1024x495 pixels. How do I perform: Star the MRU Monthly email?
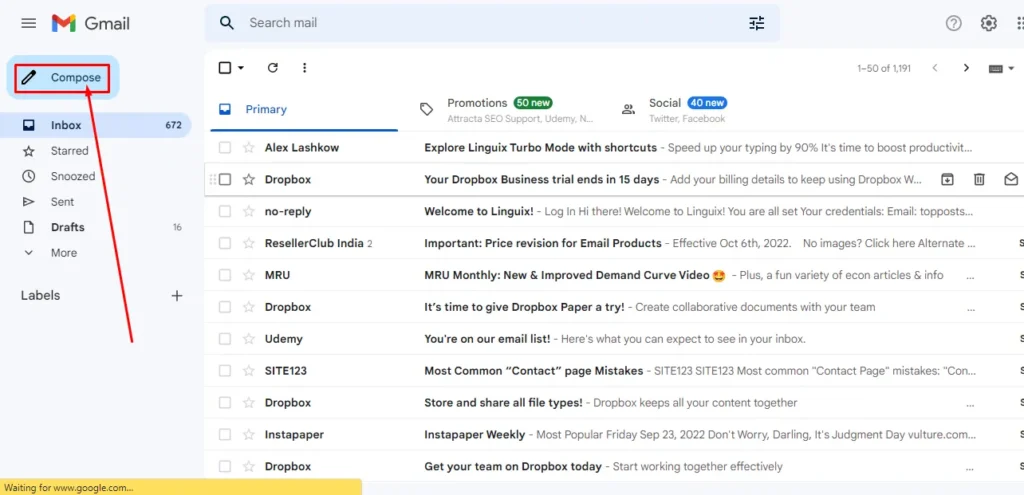[x=248, y=275]
